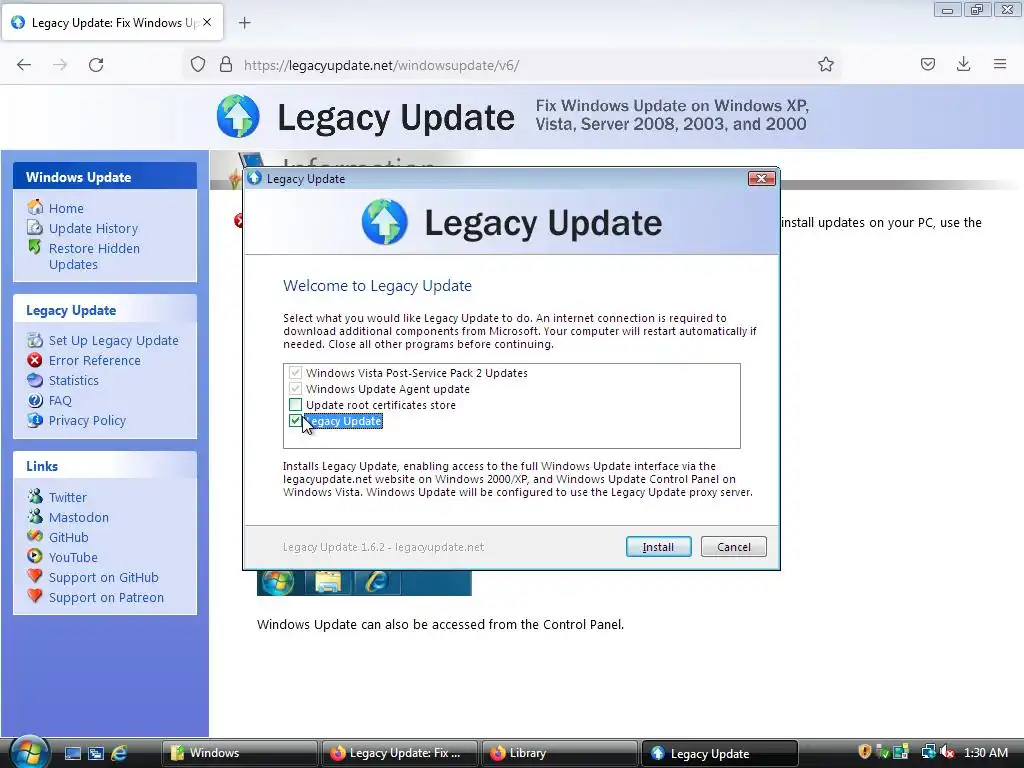Open Restore Hidden Updates link
Screen dimensions: 1024x768
click(94, 256)
